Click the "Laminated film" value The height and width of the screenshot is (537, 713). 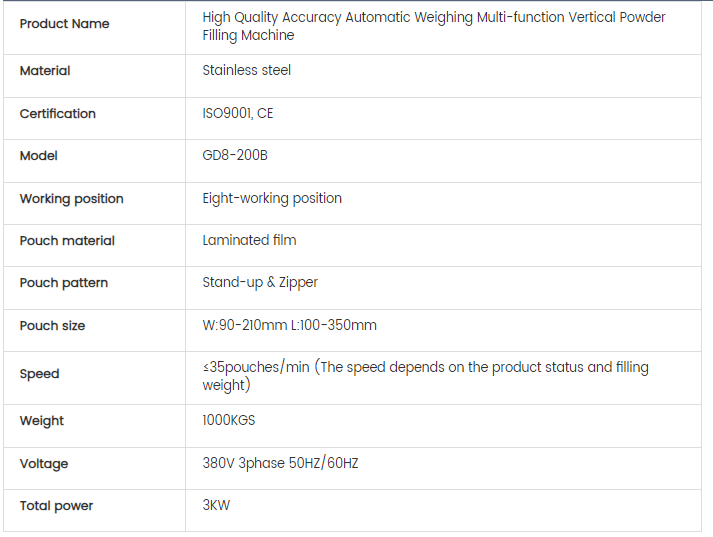coord(249,241)
